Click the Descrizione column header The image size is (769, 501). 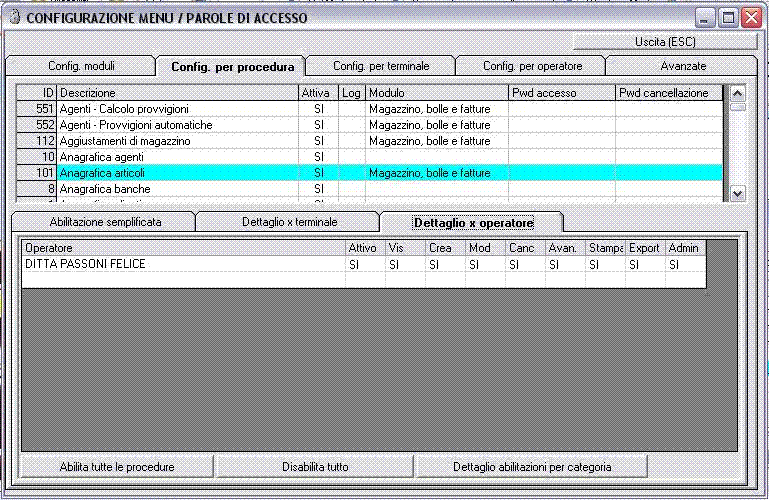click(178, 93)
